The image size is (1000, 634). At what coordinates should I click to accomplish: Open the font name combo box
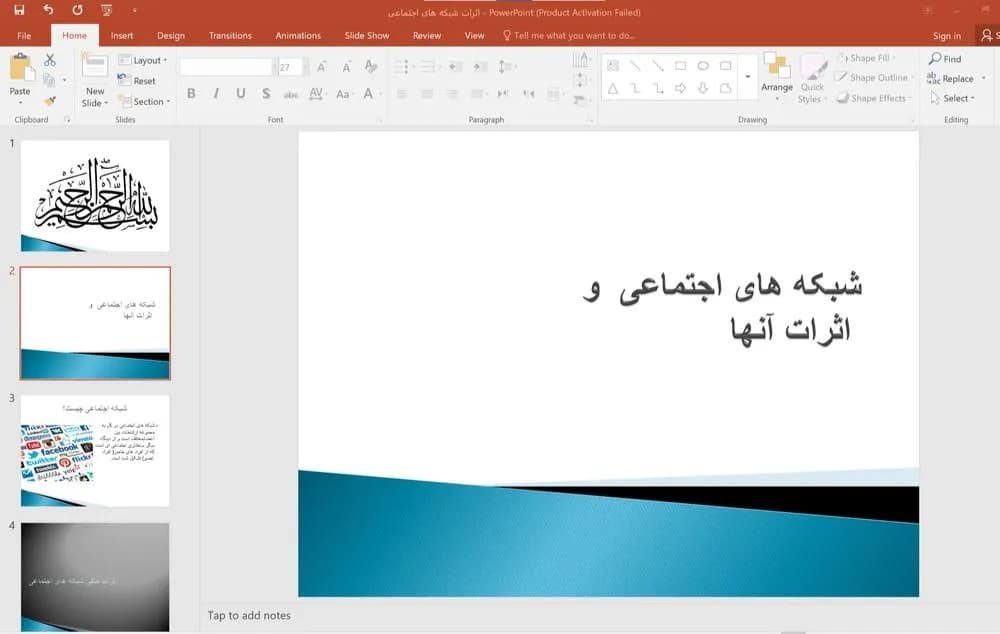coord(228,67)
